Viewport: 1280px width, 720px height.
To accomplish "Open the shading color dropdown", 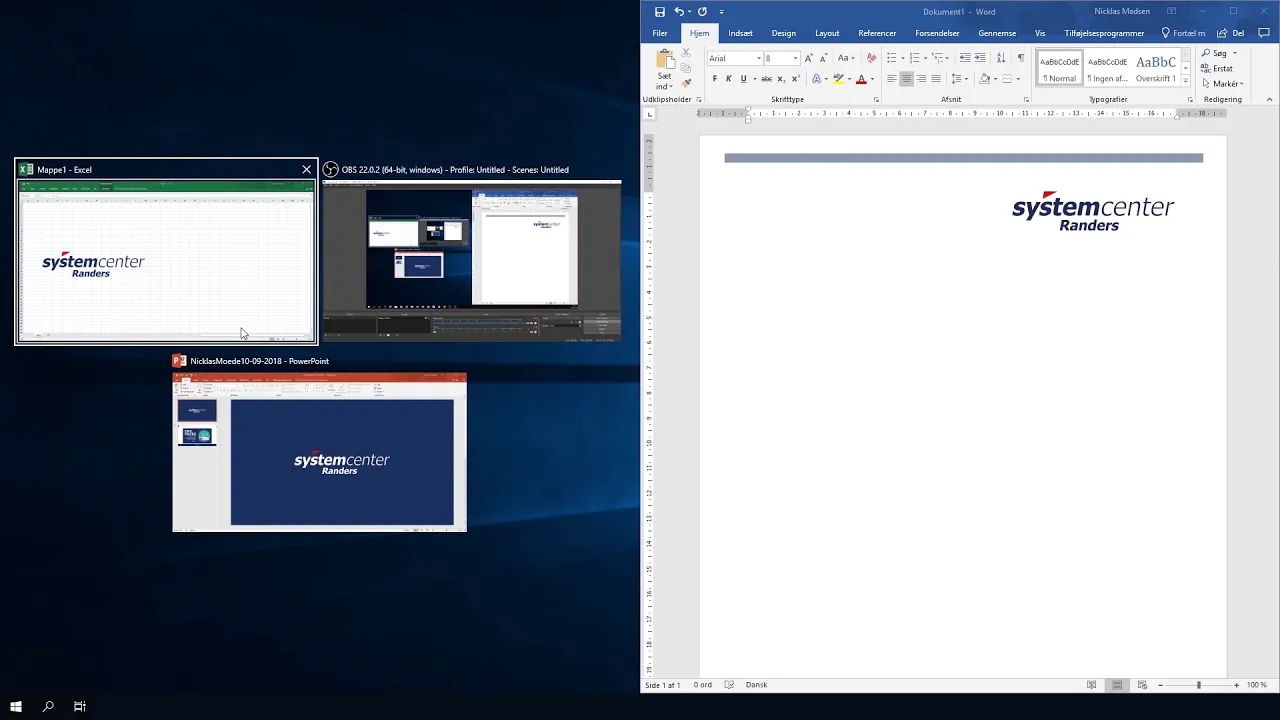I will 994,79.
